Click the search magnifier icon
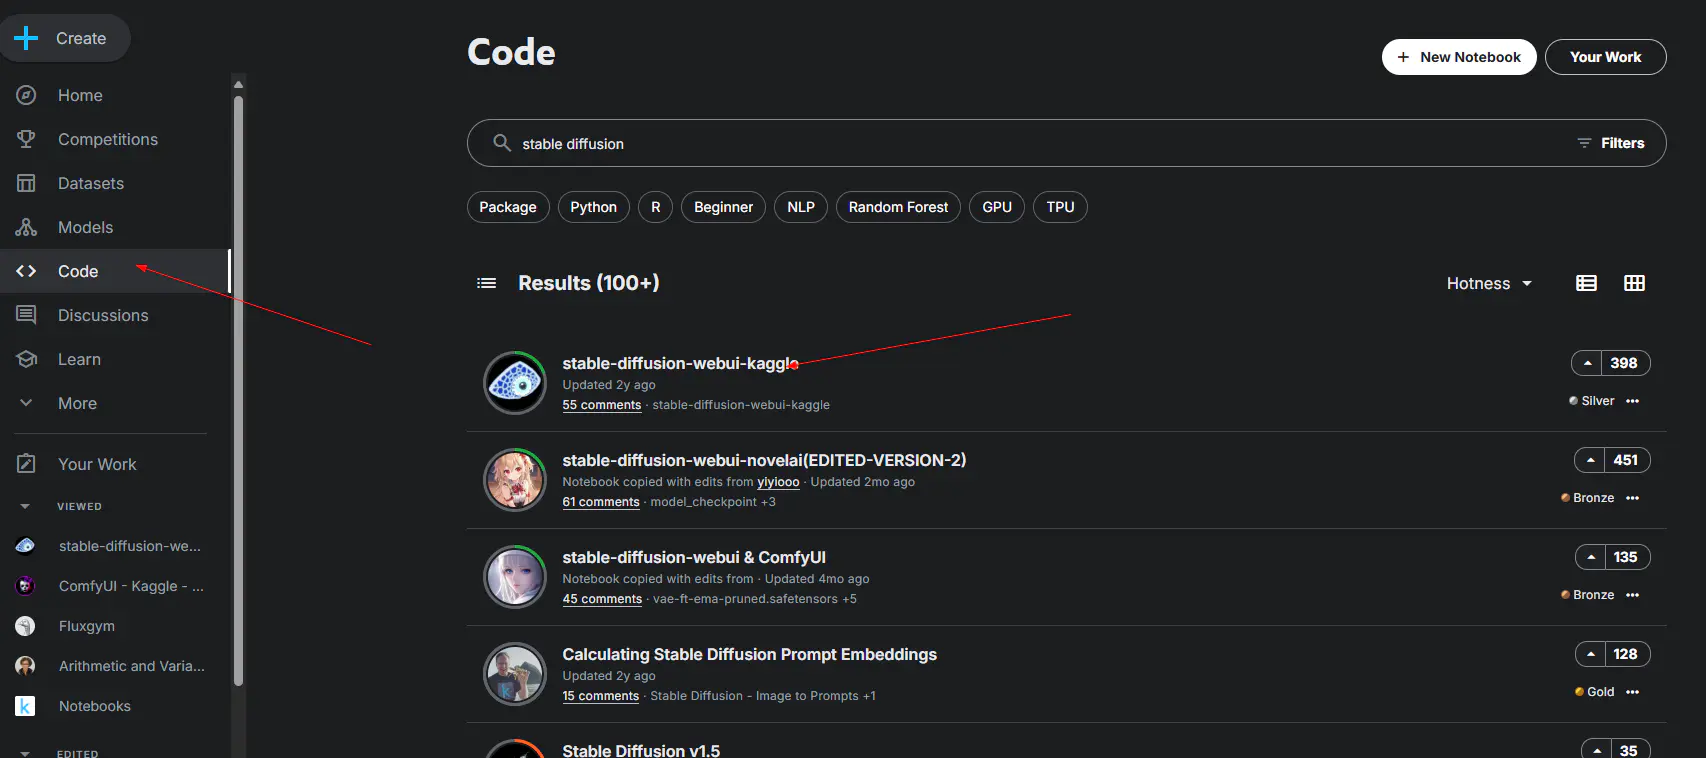This screenshot has height=758, width=1706. [502, 143]
